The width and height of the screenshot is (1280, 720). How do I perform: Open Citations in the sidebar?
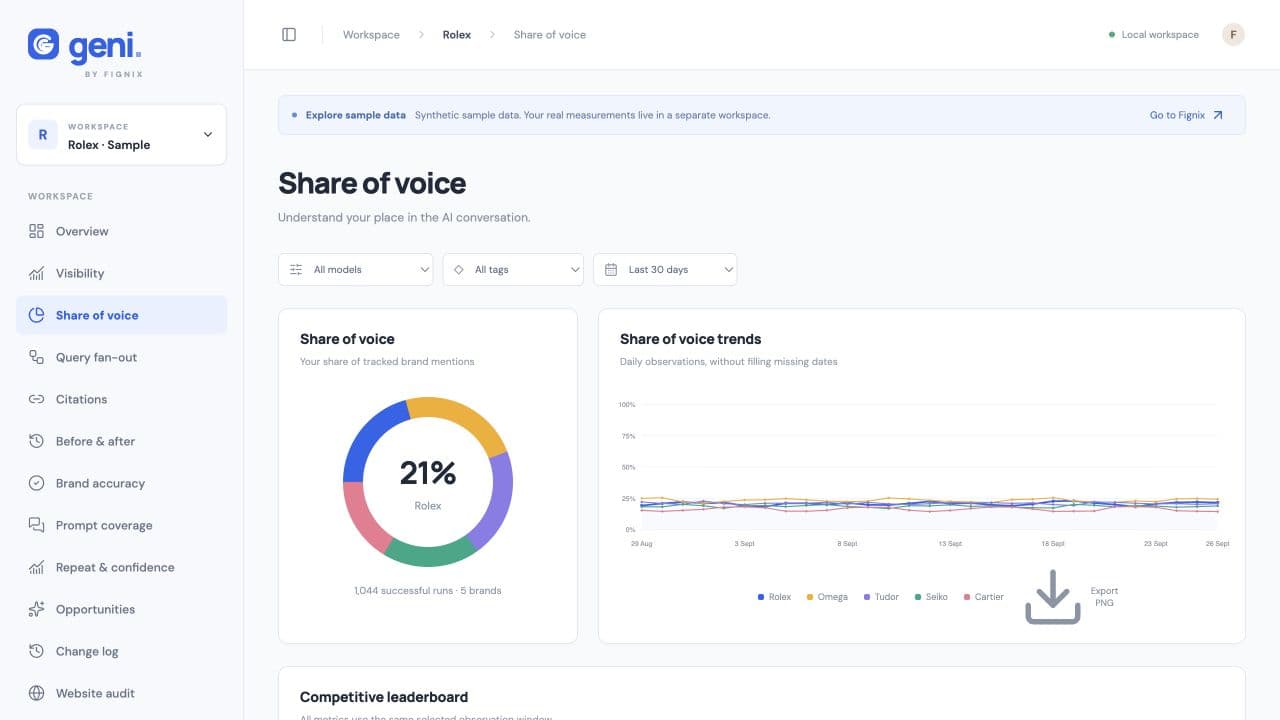click(x=121, y=399)
